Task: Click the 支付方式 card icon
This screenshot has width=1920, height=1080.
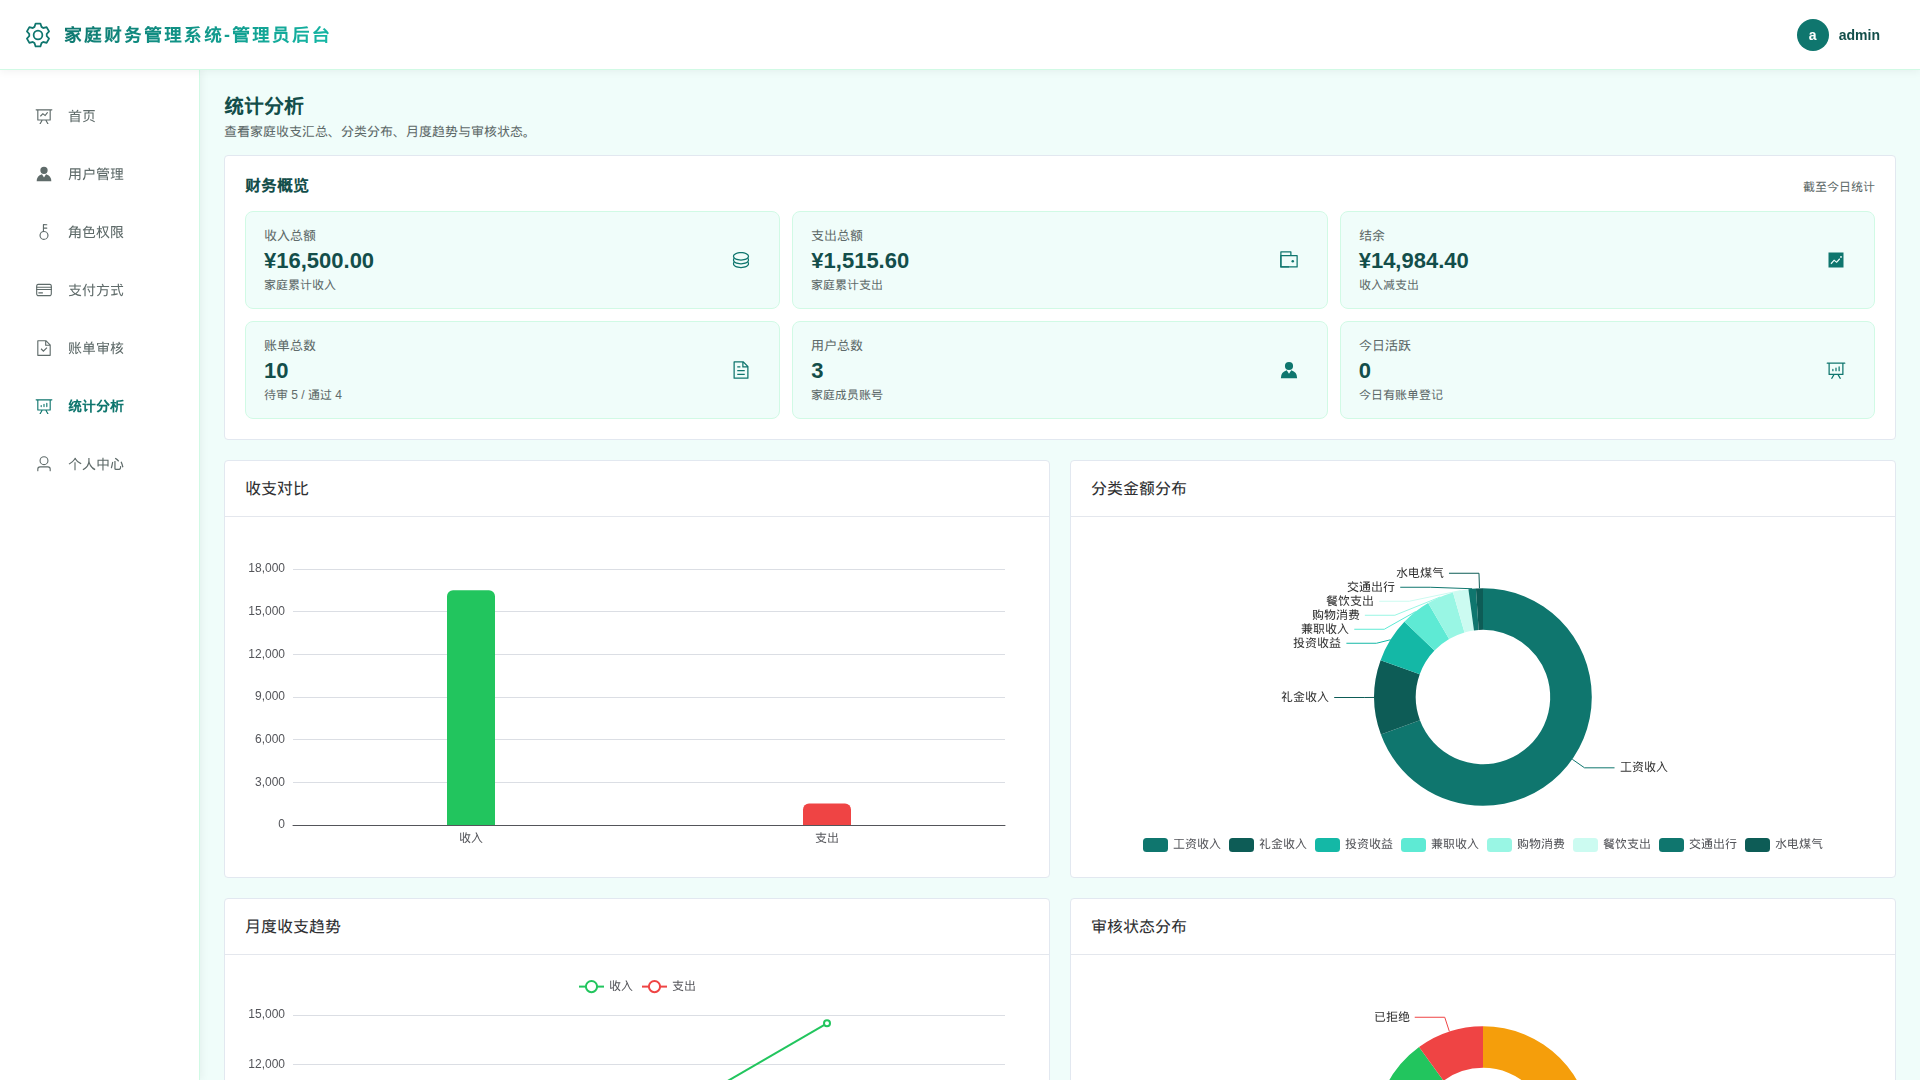Action: point(44,290)
